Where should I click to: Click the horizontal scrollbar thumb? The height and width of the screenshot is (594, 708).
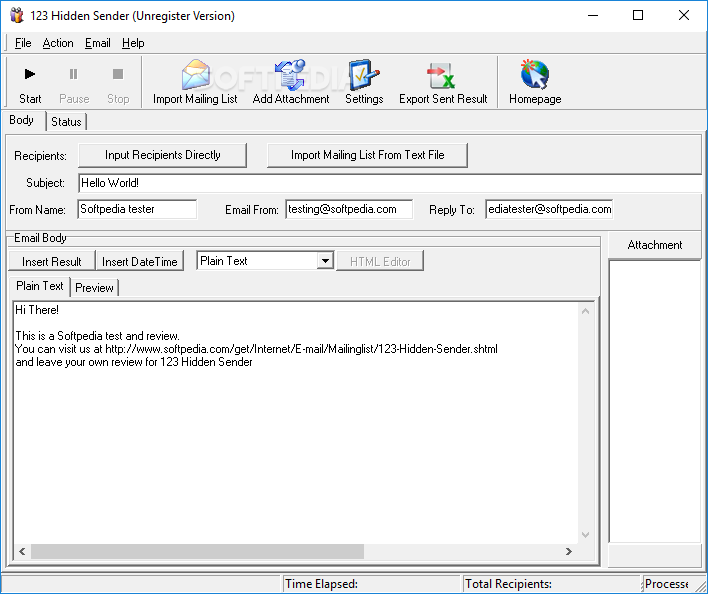(197, 551)
